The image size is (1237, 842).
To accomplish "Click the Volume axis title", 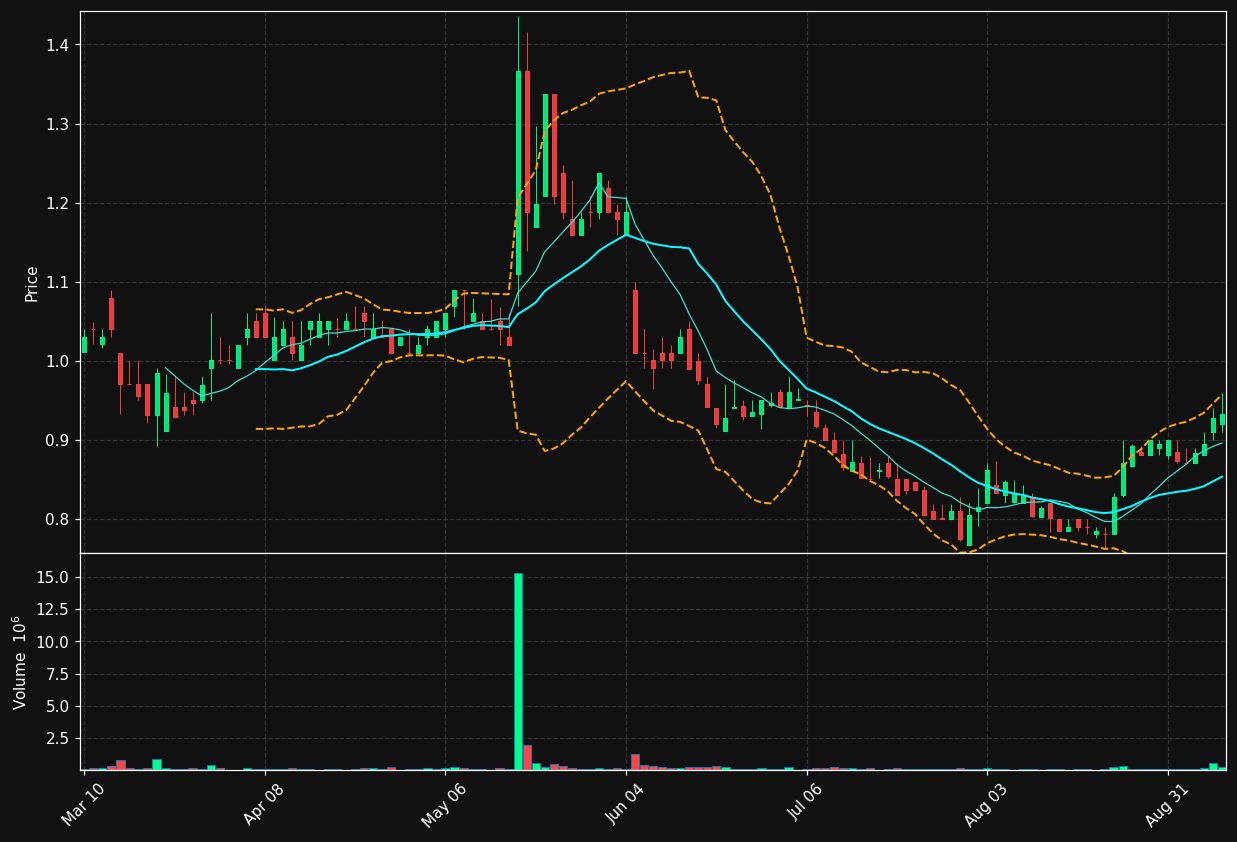I will pyautogui.click(x=20, y=662).
